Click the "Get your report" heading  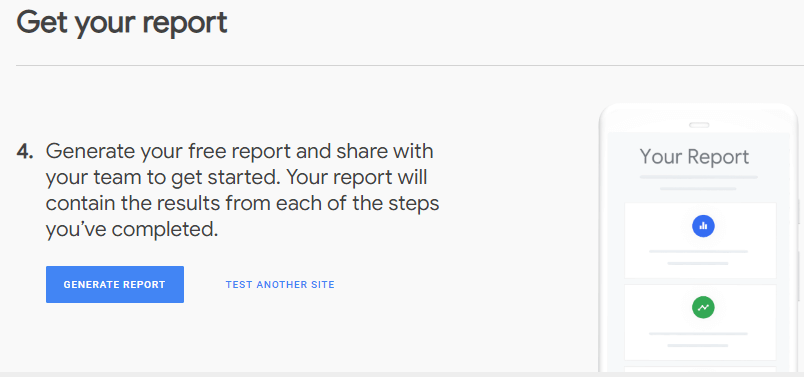click(x=122, y=23)
